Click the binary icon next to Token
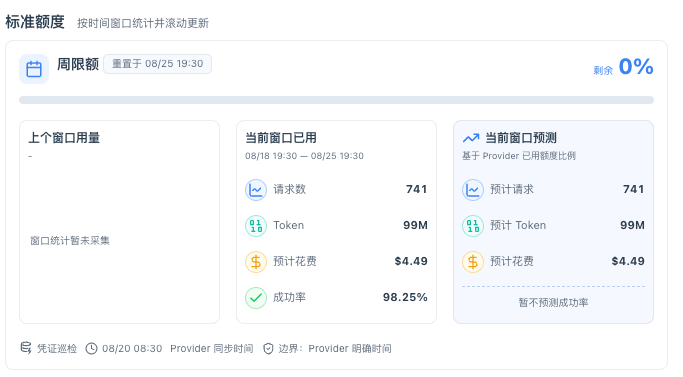This screenshot has width=683, height=377. coord(256,226)
